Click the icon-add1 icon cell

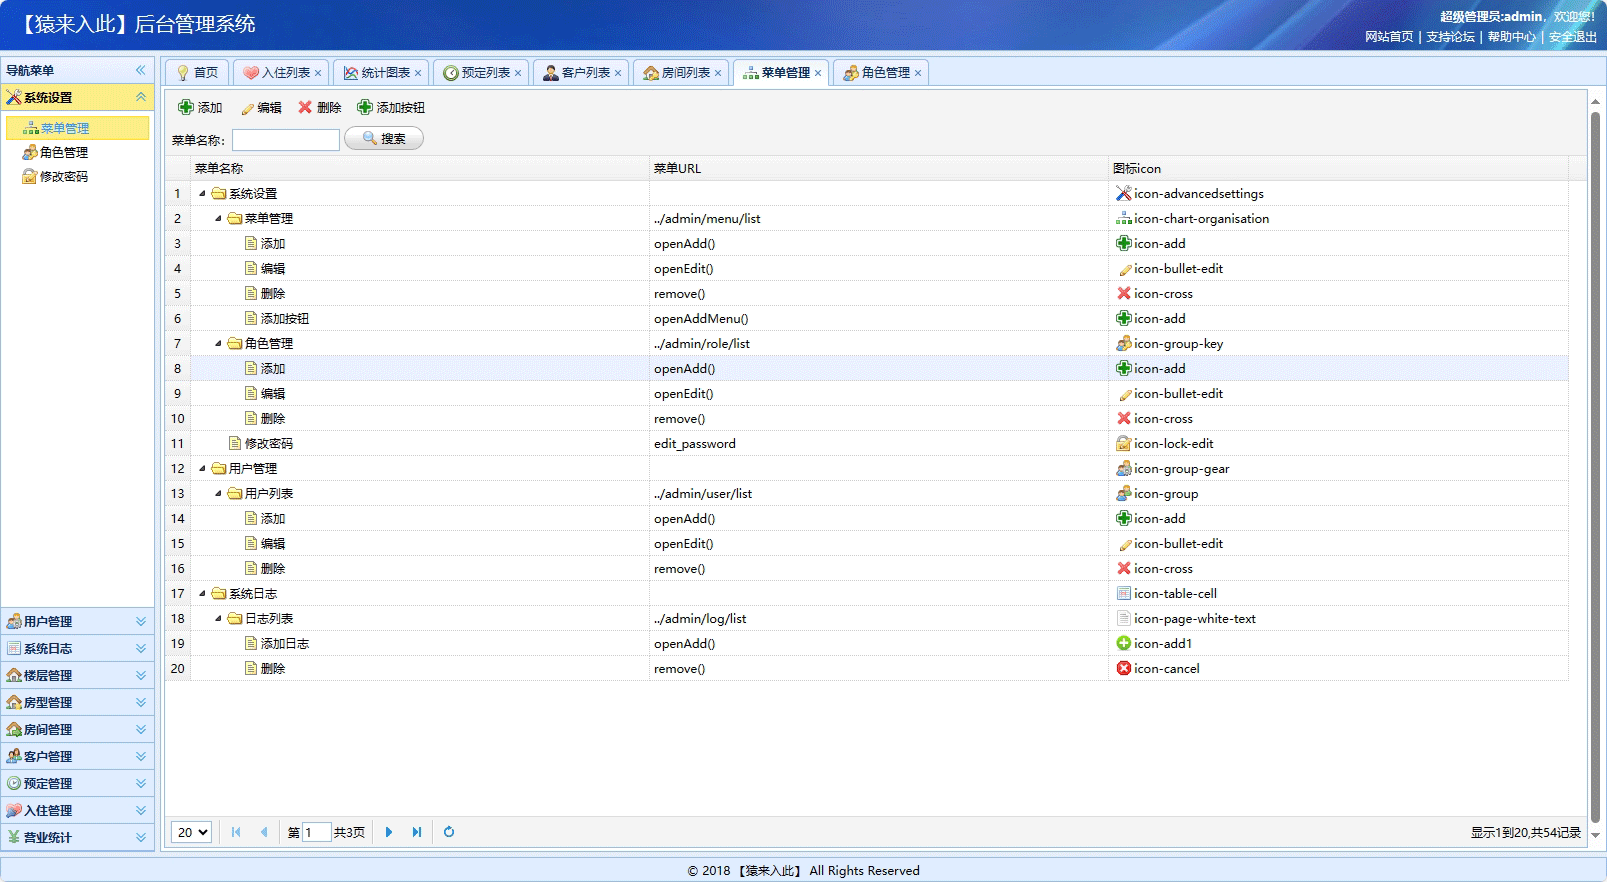coord(1338,643)
